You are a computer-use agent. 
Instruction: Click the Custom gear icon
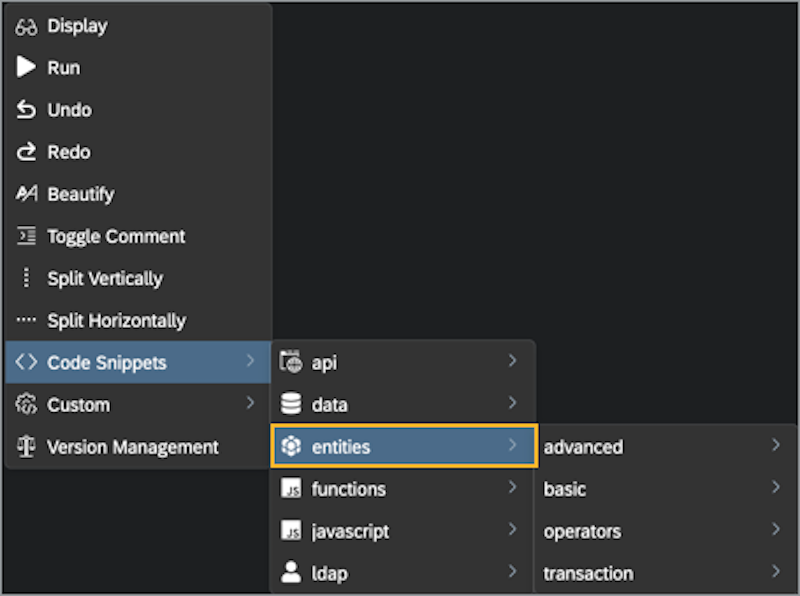(26, 404)
